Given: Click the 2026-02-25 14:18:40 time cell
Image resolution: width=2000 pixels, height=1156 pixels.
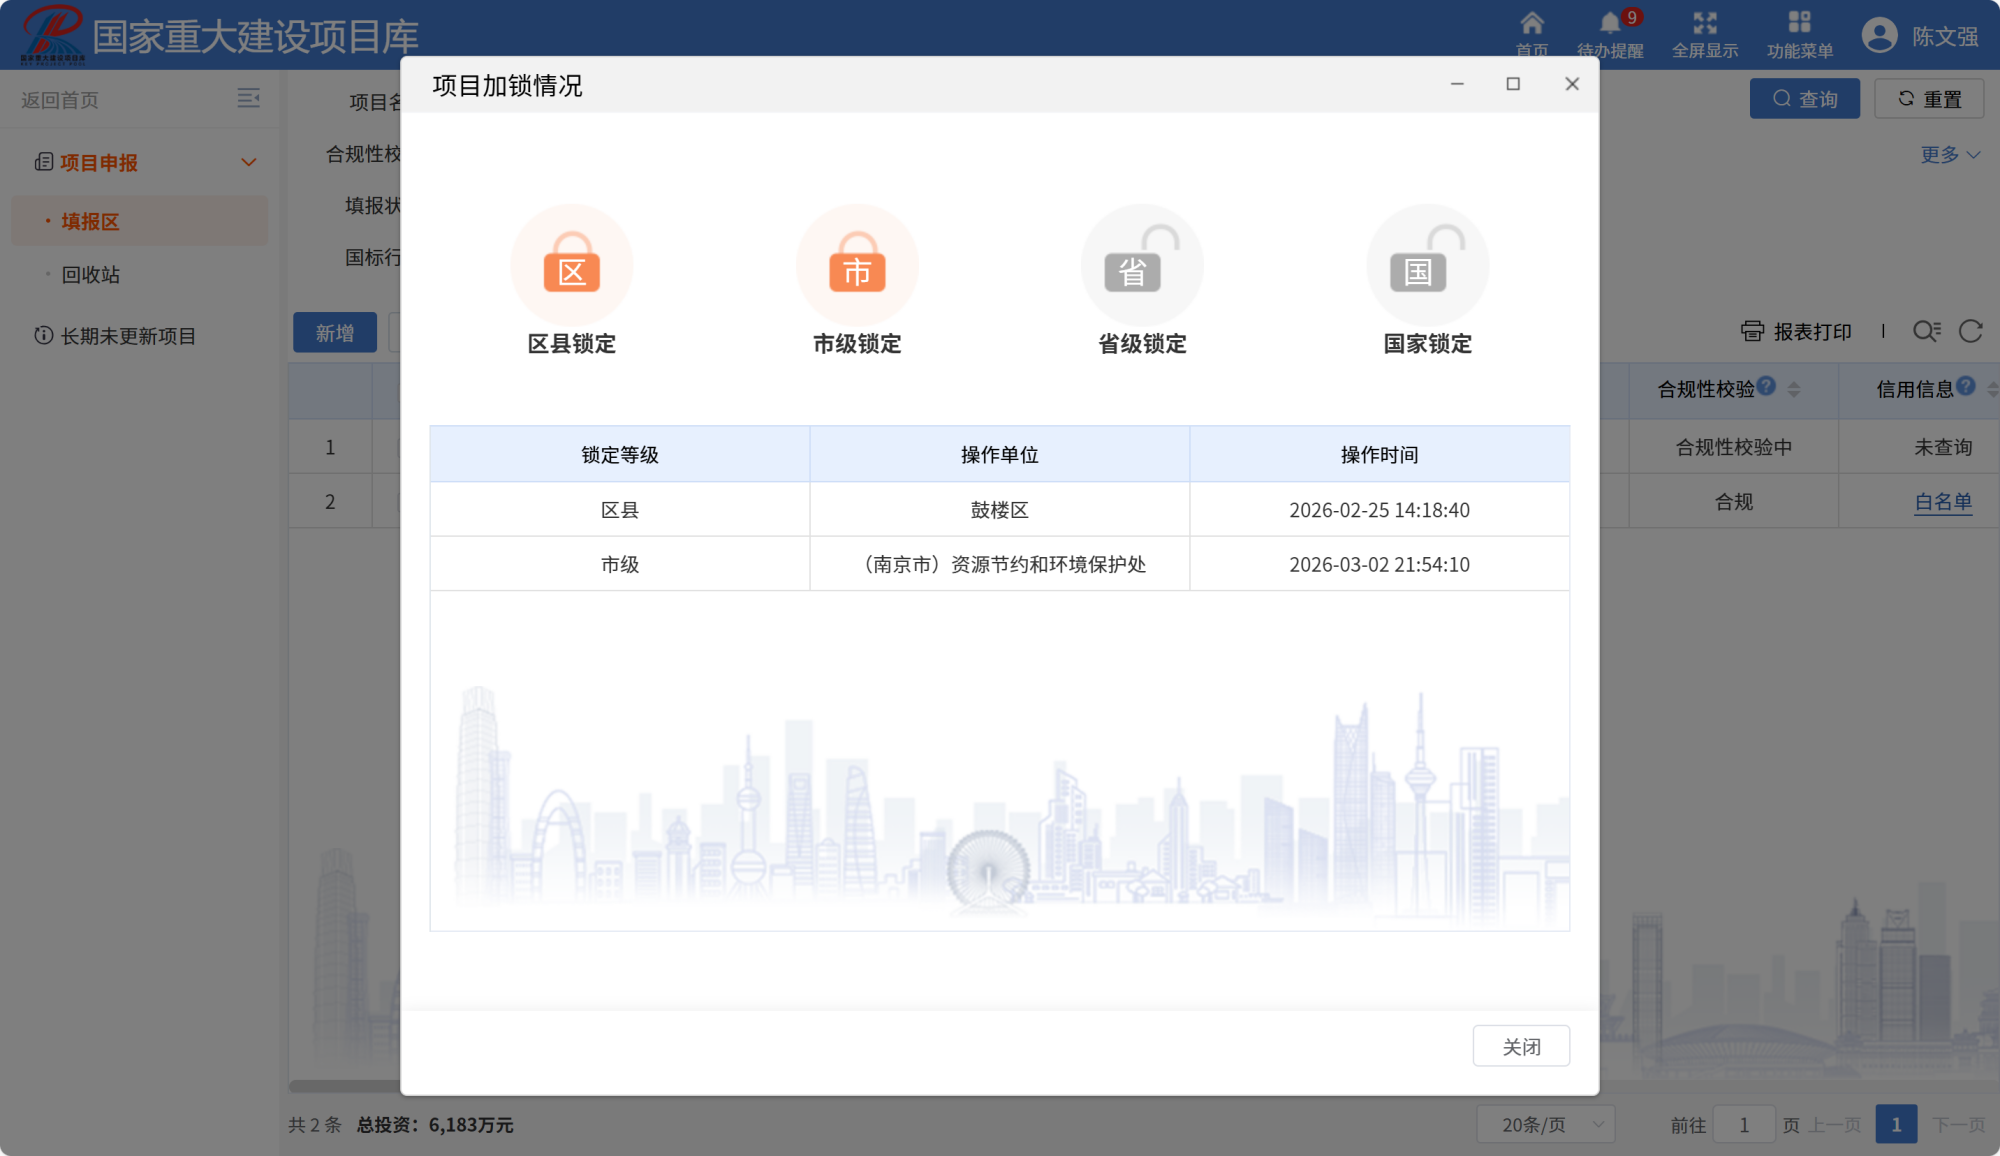Looking at the screenshot, I should point(1379,510).
